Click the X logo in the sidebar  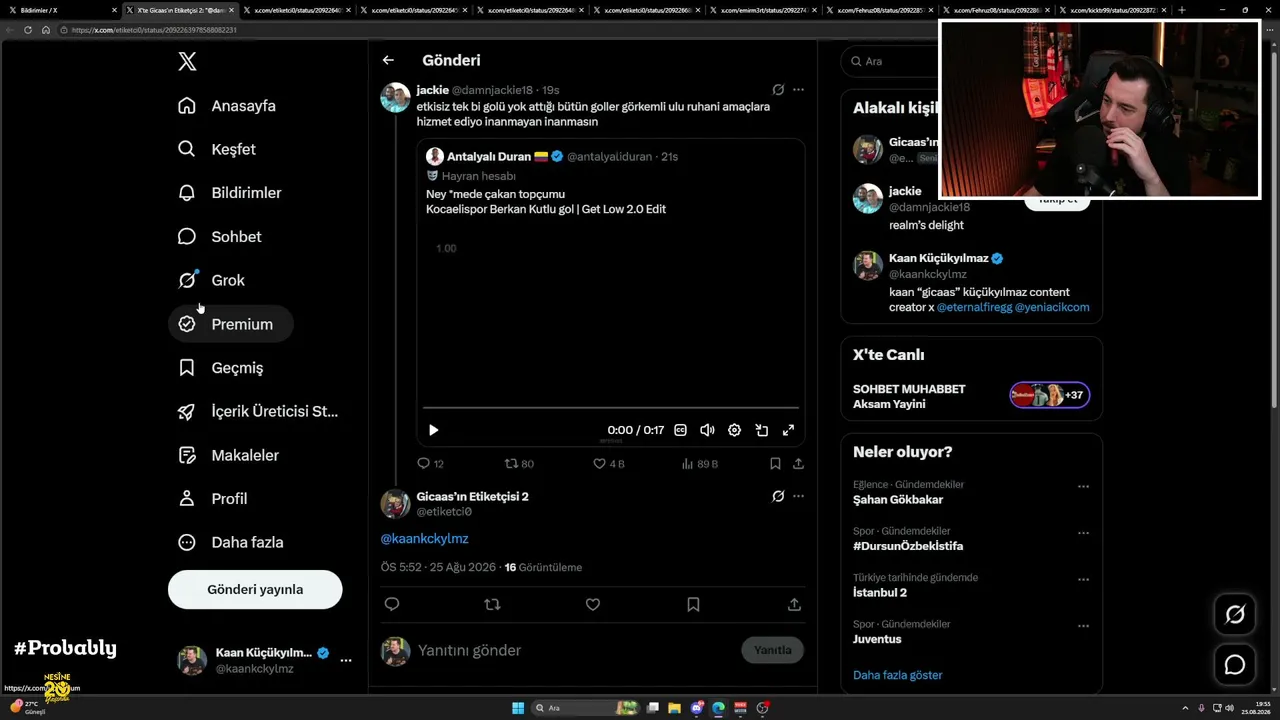[x=187, y=62]
